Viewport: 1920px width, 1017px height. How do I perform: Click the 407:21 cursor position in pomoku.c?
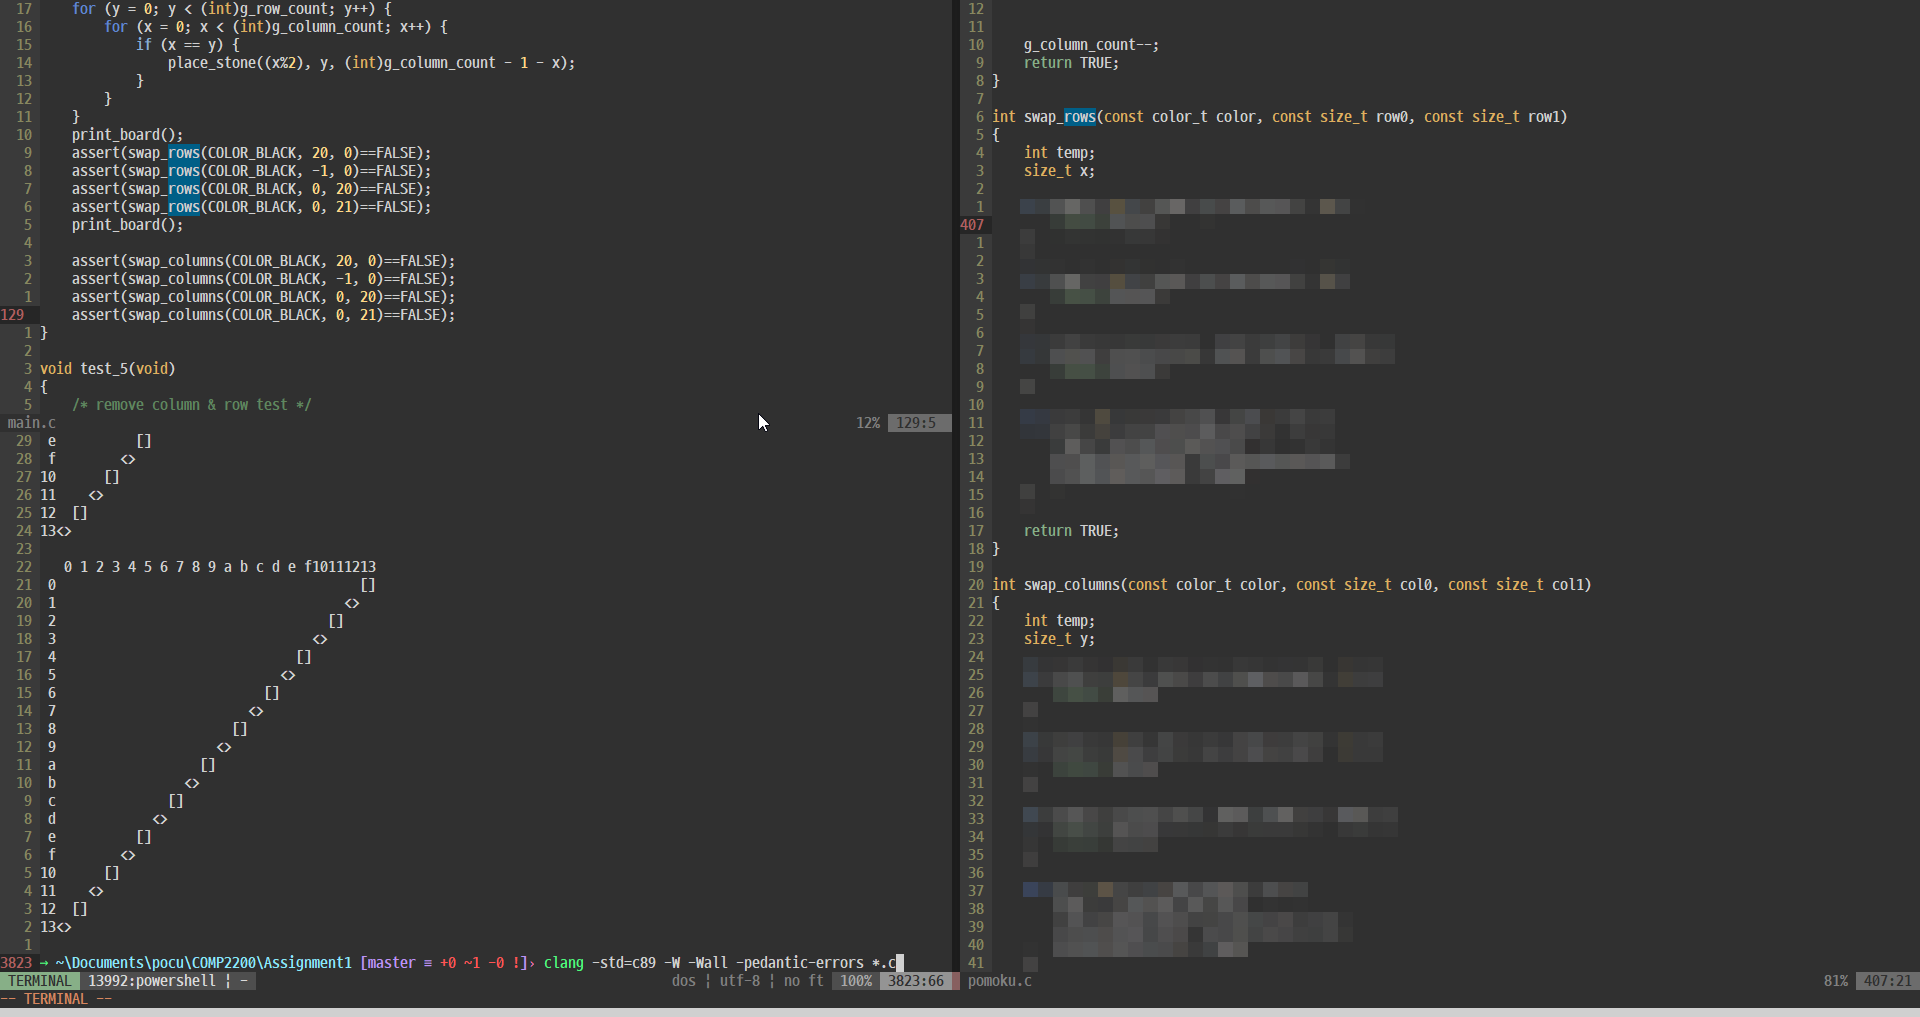click(x=1888, y=981)
